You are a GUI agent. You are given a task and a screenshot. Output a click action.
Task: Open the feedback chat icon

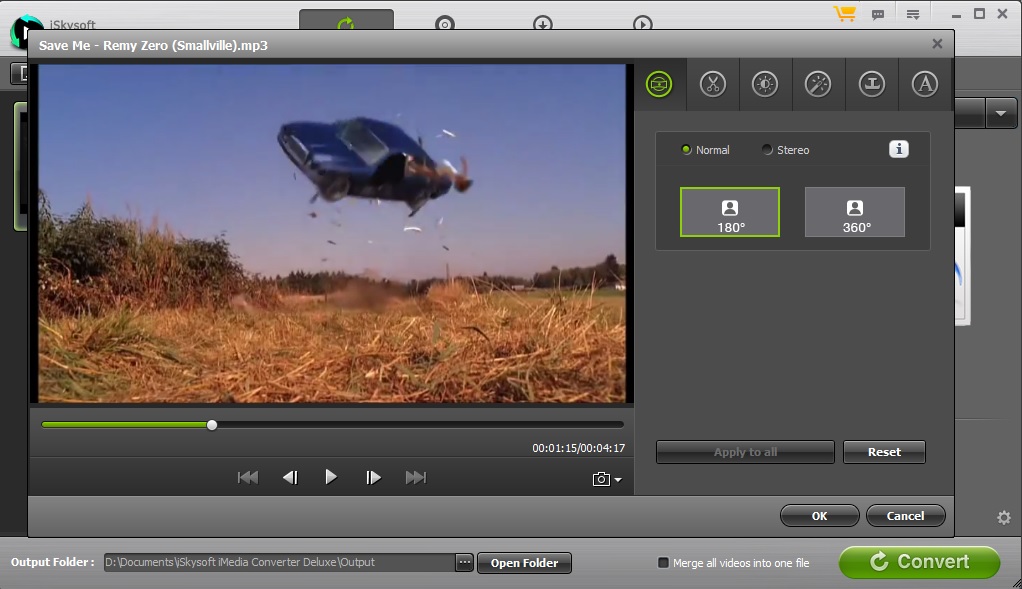pos(878,14)
